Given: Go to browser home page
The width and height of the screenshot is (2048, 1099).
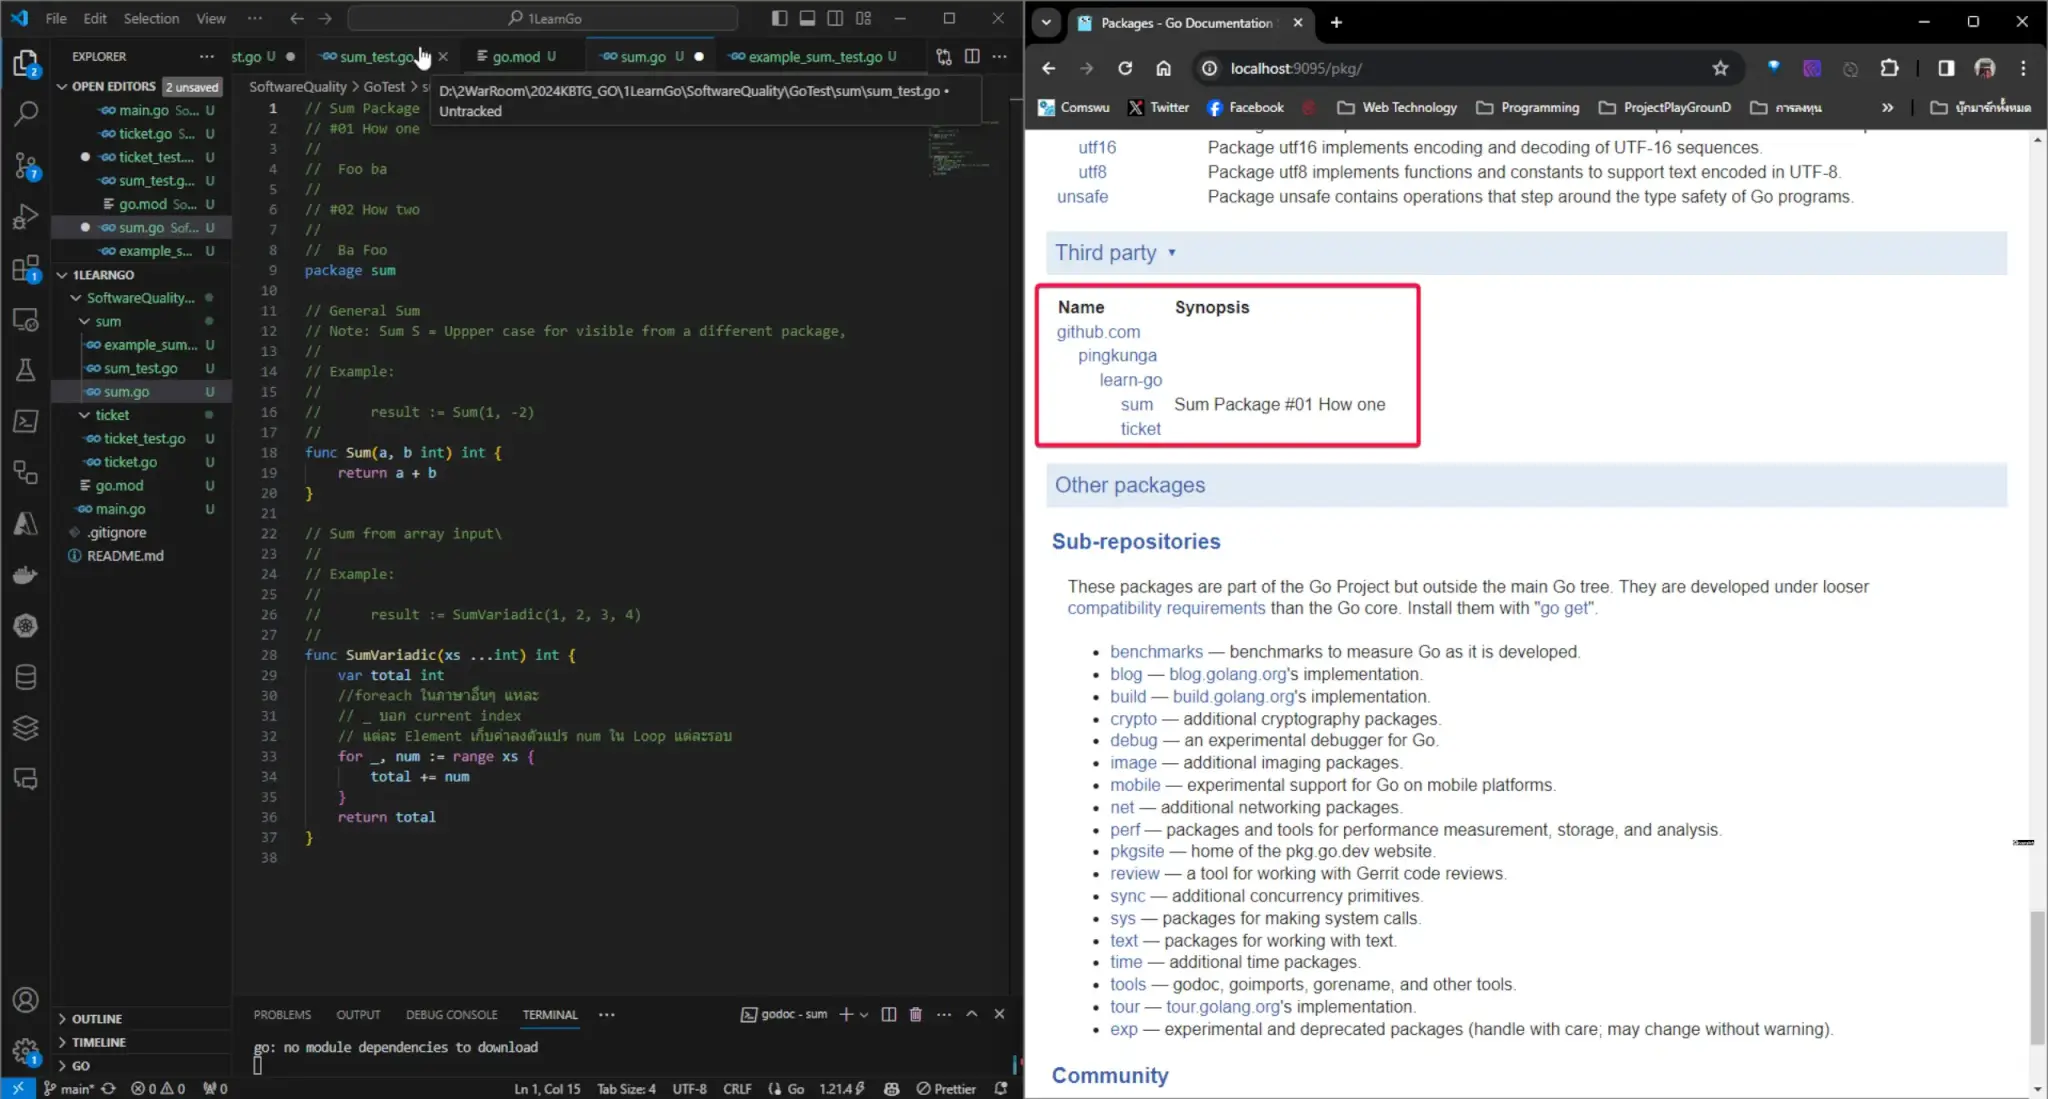Looking at the screenshot, I should tap(1163, 68).
